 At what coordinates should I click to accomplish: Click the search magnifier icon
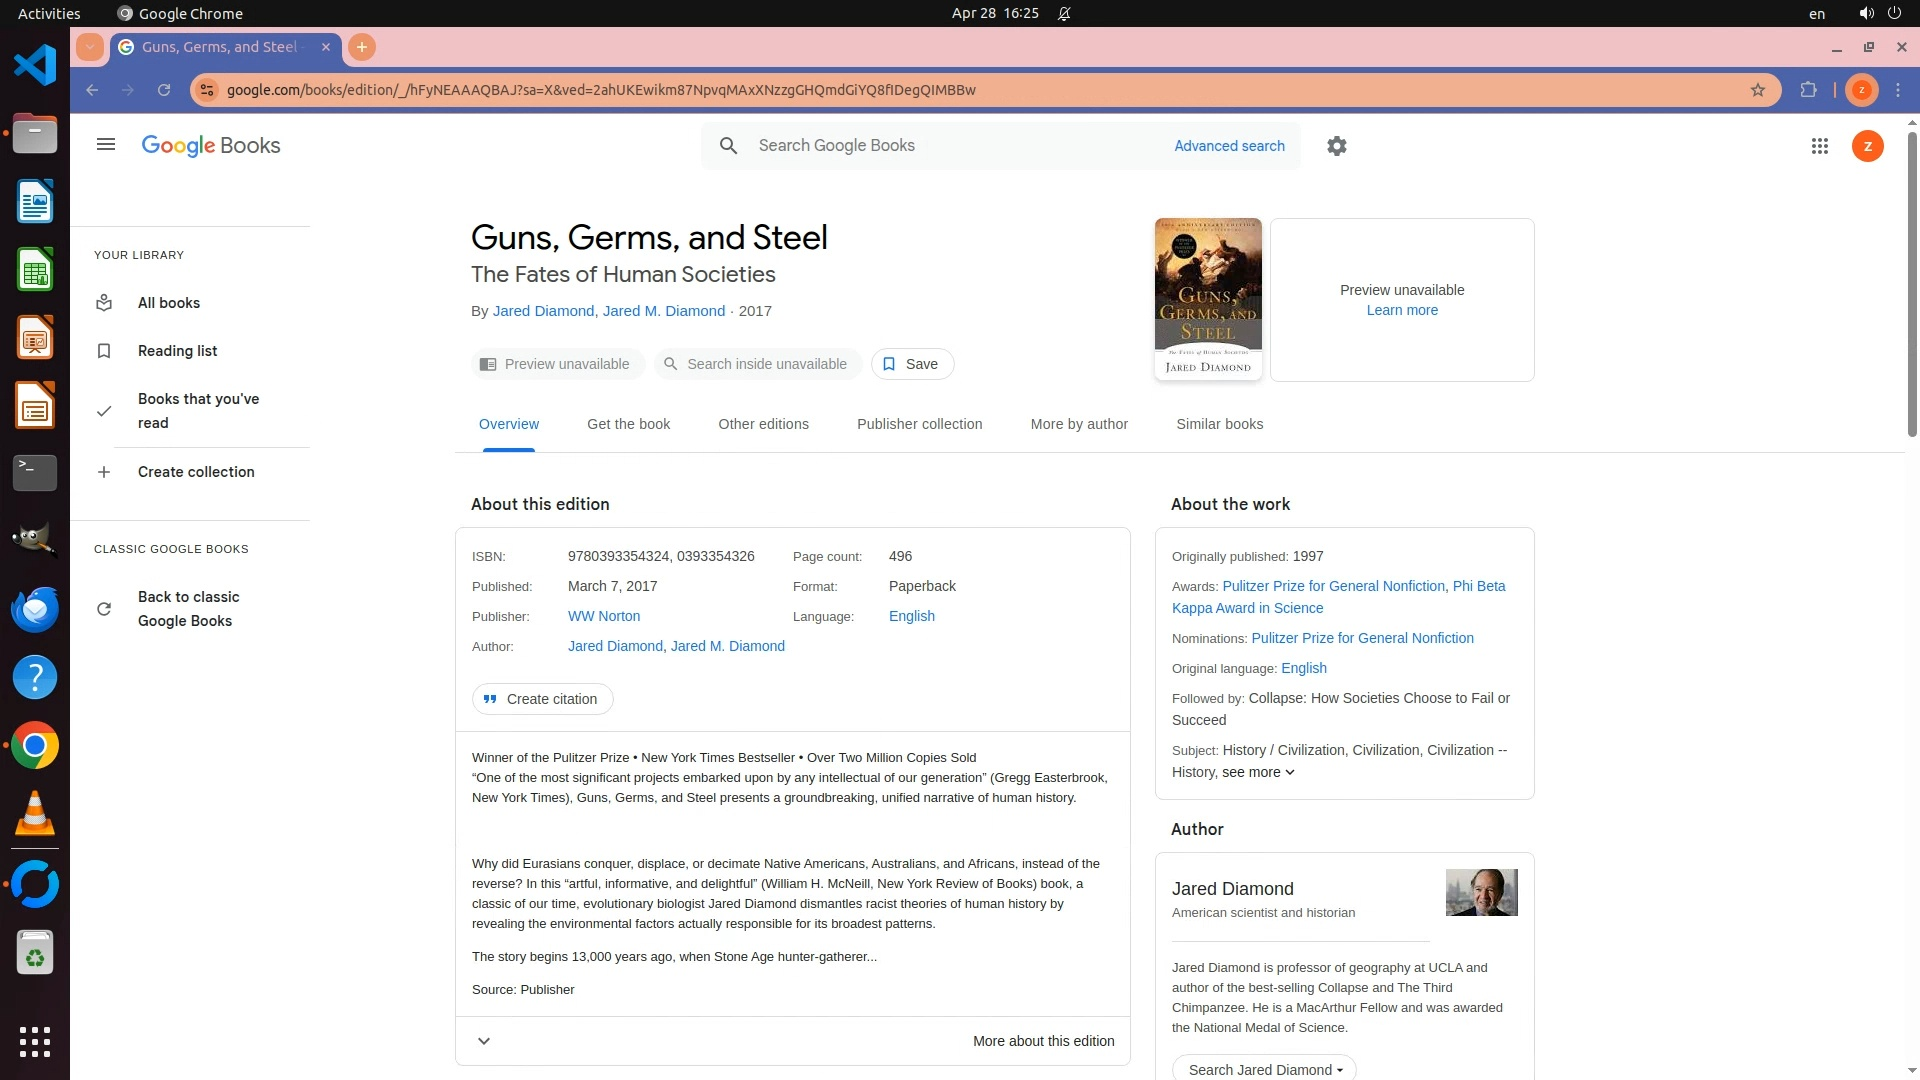pos(729,146)
